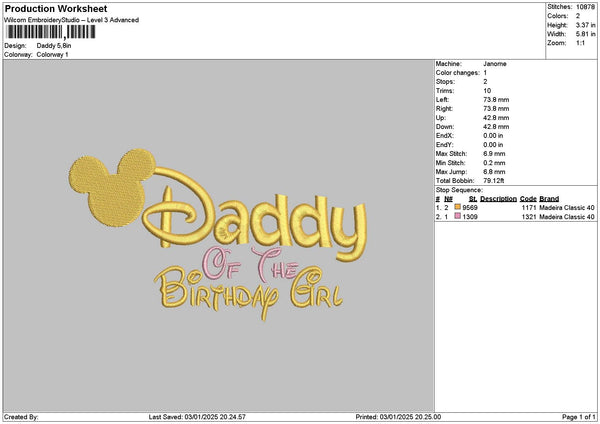Click the Mickey Mouse head silhouette
Screen dimensions: 600x424
click(x=106, y=187)
